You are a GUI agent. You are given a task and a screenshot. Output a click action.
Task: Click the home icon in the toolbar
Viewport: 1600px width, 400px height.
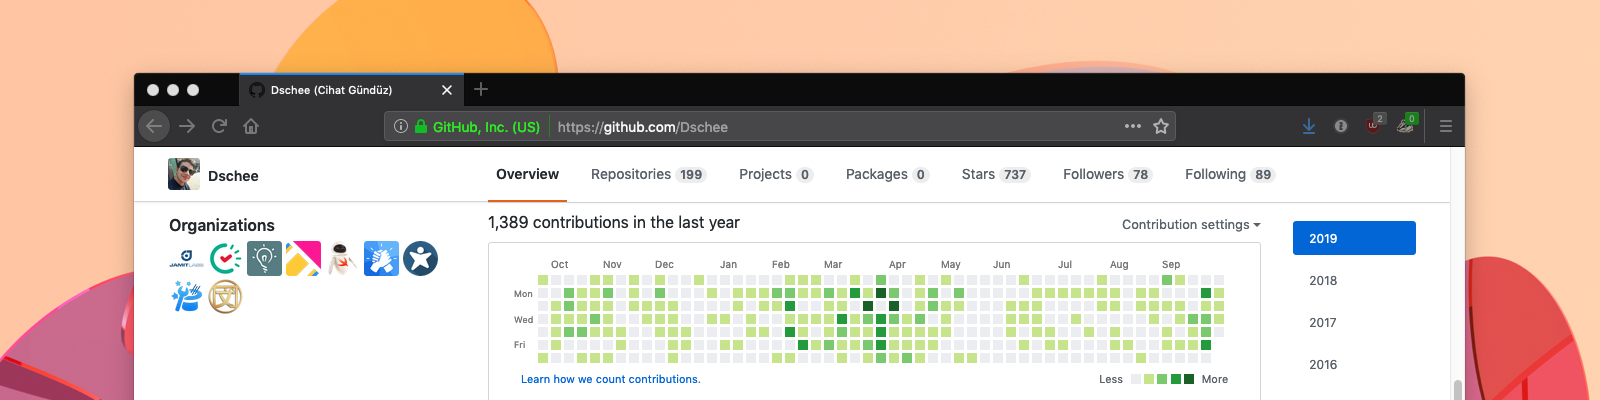click(251, 126)
